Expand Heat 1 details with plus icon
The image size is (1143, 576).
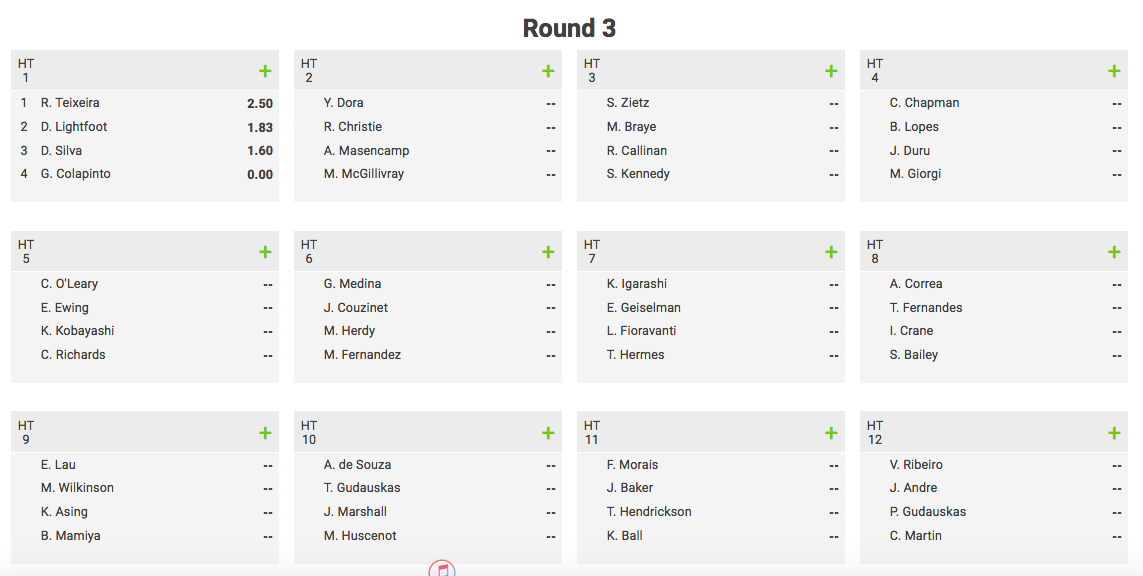coord(265,71)
